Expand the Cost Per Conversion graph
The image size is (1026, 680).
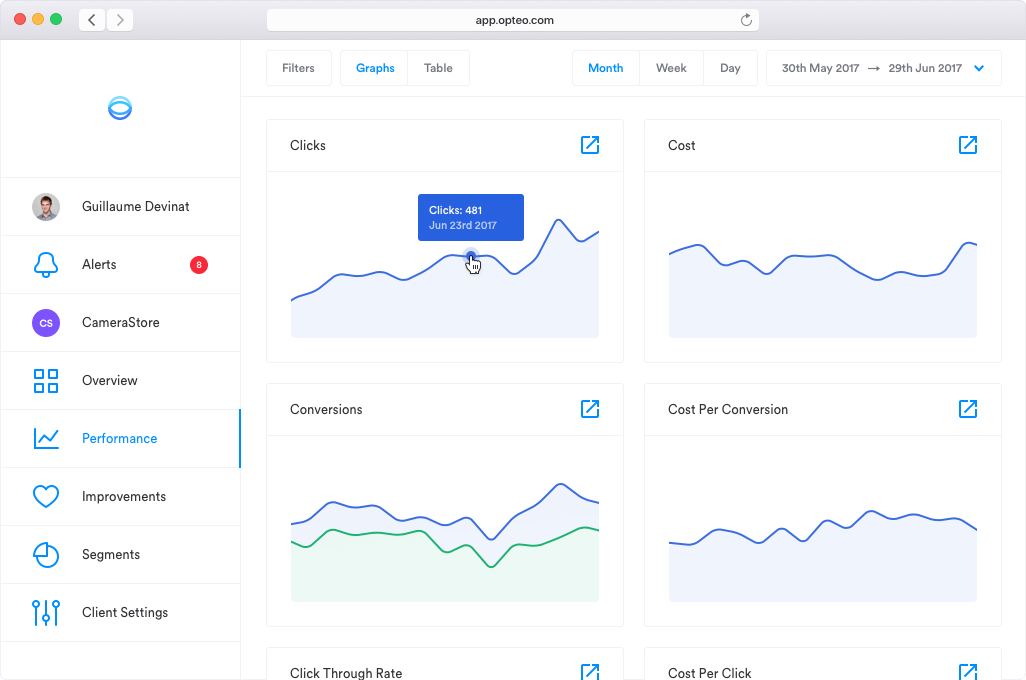[x=968, y=409]
